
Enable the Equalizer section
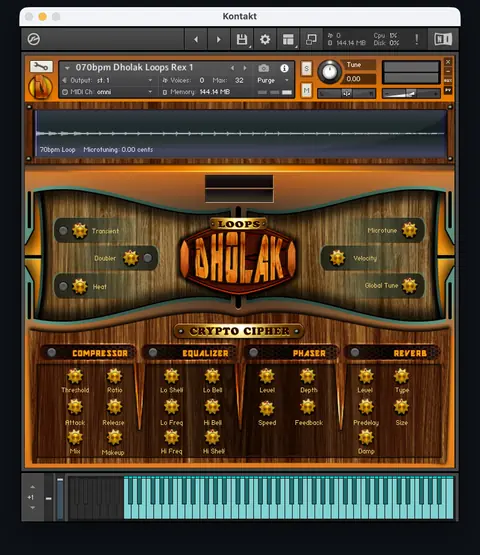coord(153,353)
